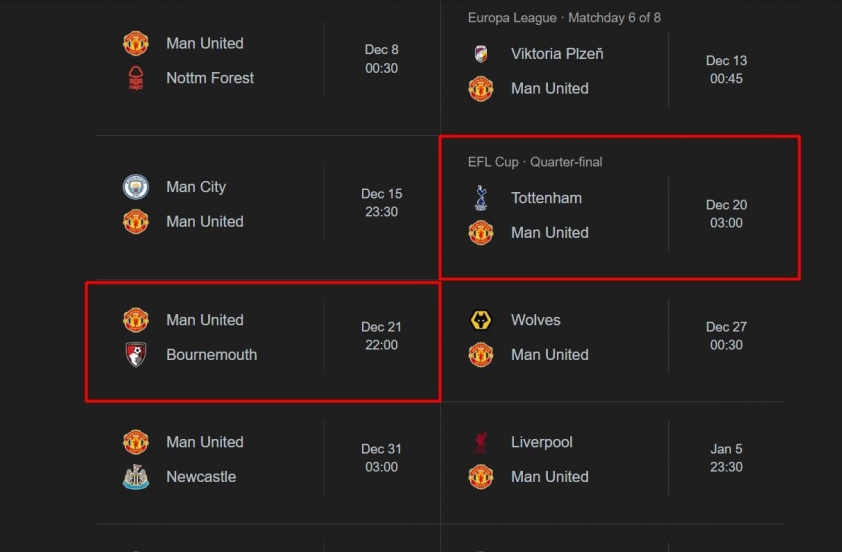This screenshot has height=552, width=842.
Task: Open the Jan 5 23:30 Liverpool fixture time
Action: [726, 458]
